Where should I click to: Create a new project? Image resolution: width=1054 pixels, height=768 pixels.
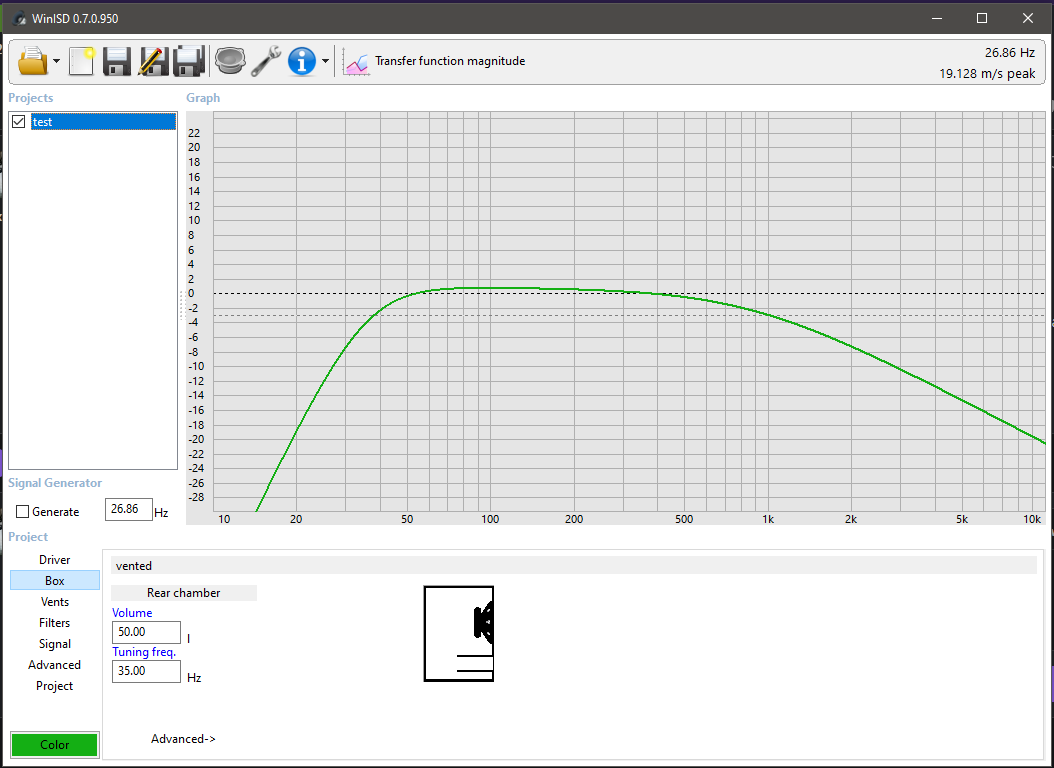point(81,61)
